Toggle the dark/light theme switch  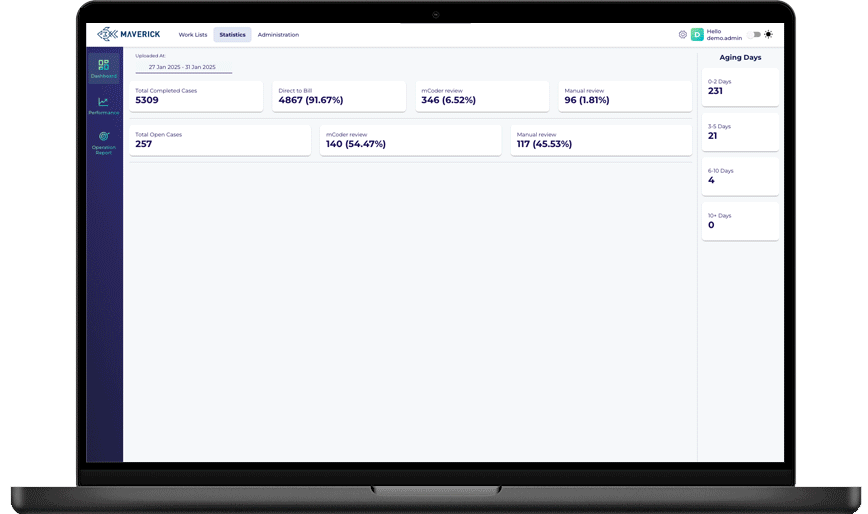click(x=754, y=34)
